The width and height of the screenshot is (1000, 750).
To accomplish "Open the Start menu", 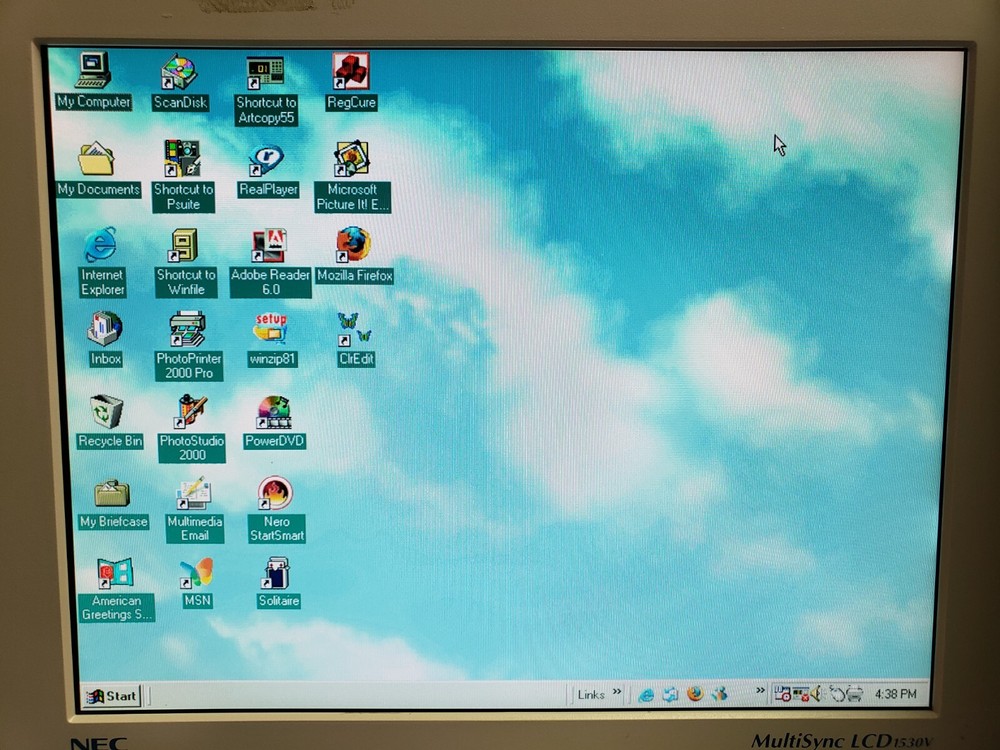I will 112,696.
